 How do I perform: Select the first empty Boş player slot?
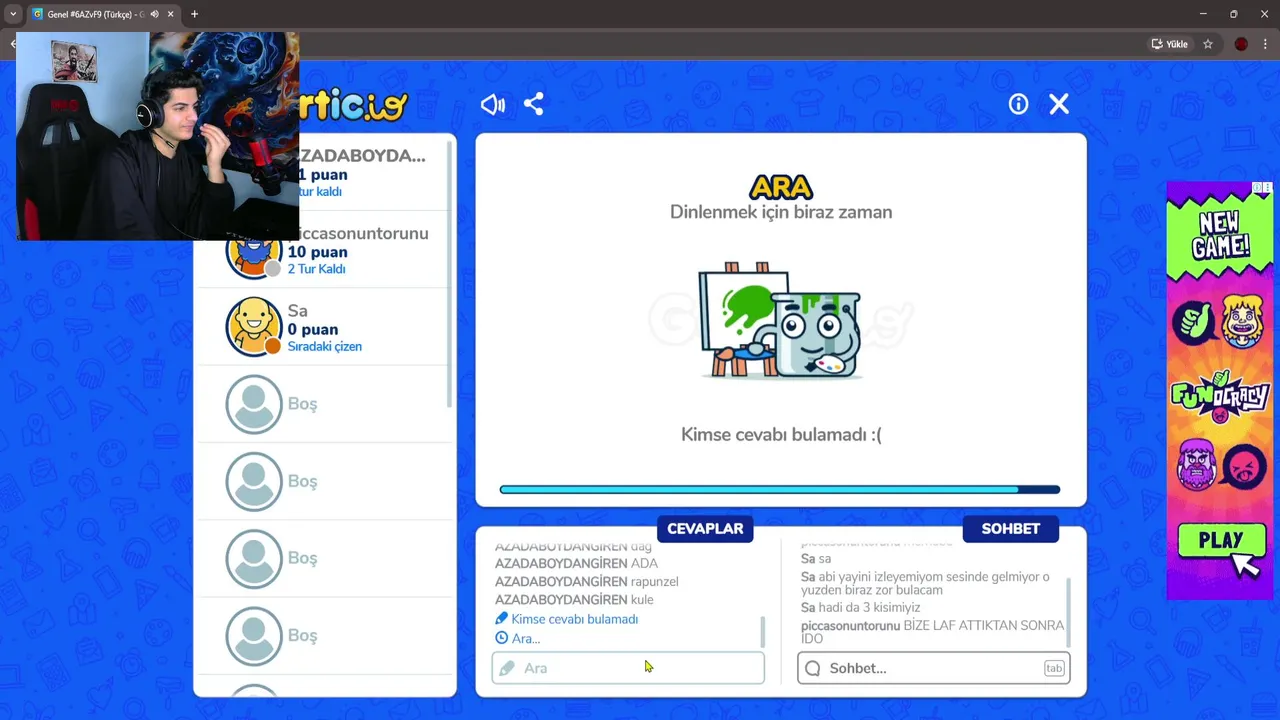tap(324, 404)
